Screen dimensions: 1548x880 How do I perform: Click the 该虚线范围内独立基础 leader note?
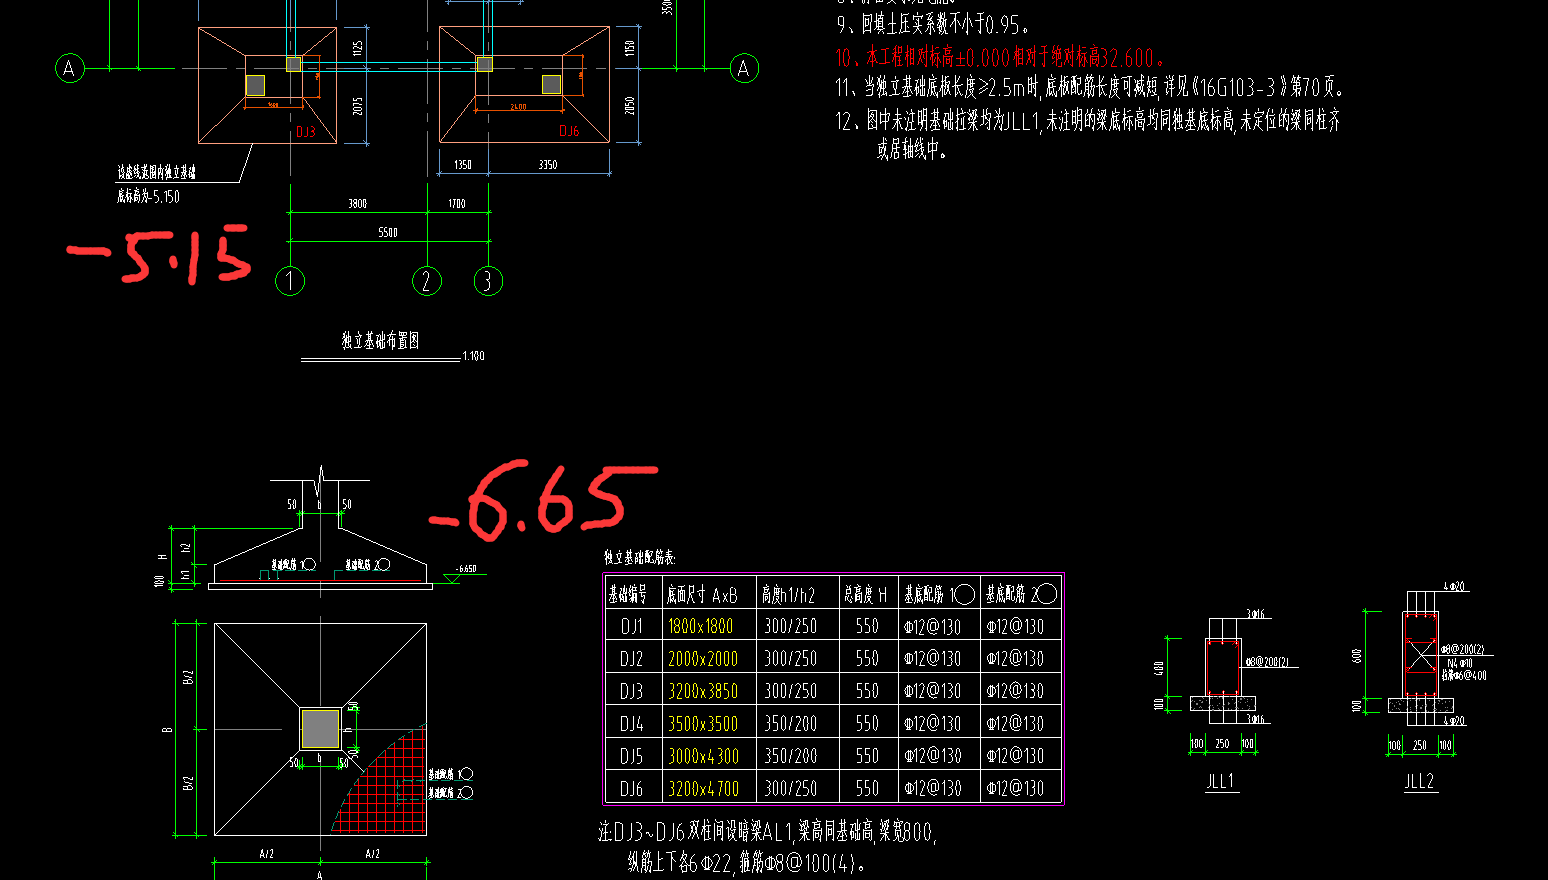(156, 172)
